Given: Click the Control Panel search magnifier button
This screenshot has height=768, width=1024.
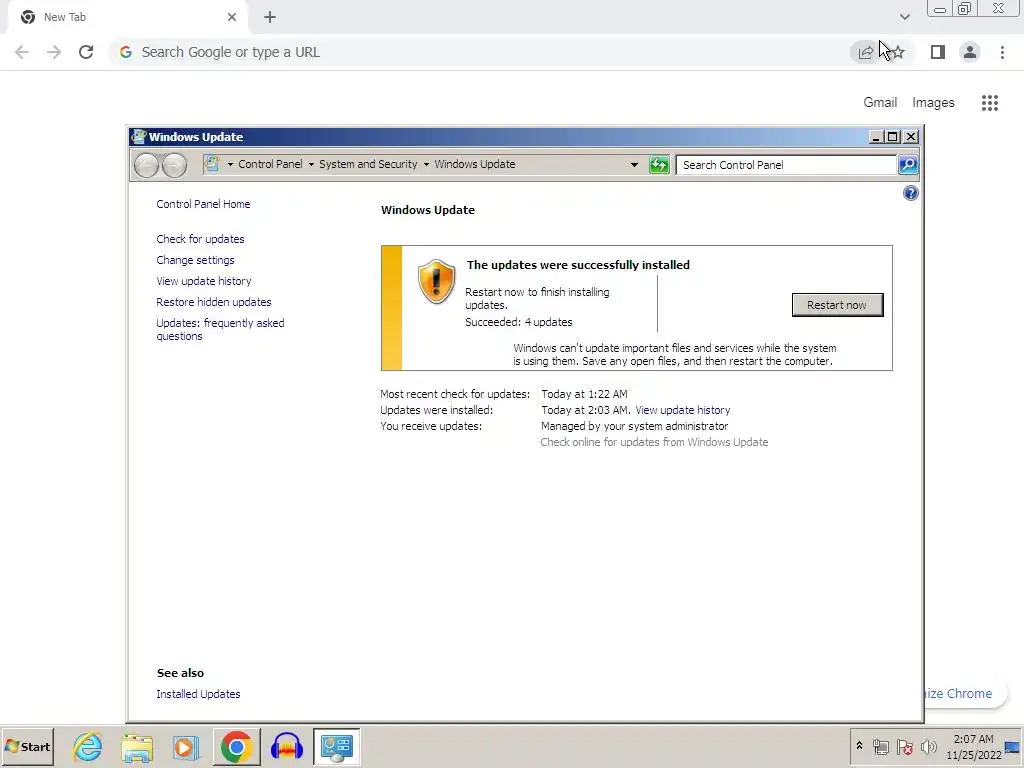Looking at the screenshot, I should (x=908, y=165).
